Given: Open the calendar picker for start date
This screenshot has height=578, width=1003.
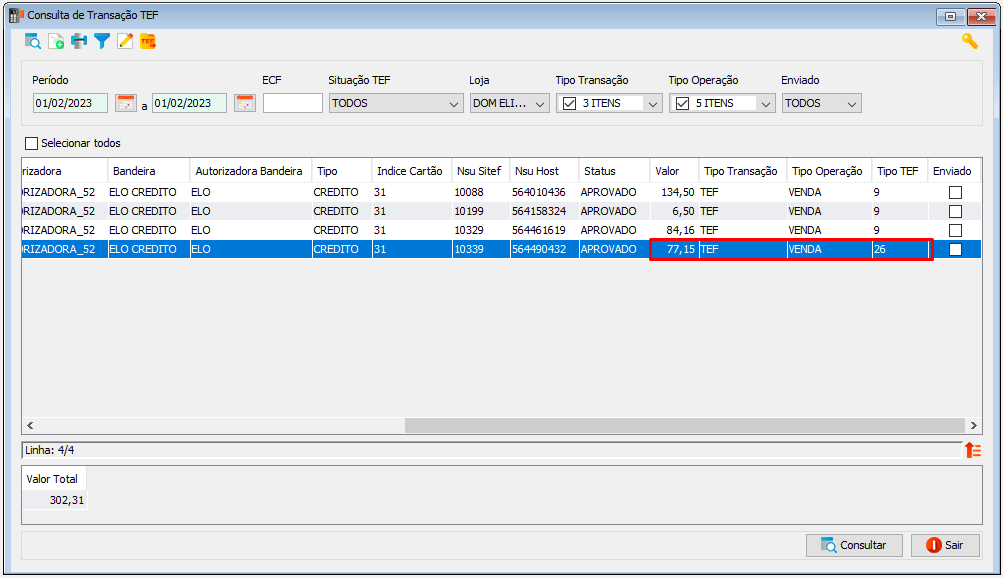Looking at the screenshot, I should coord(126,103).
